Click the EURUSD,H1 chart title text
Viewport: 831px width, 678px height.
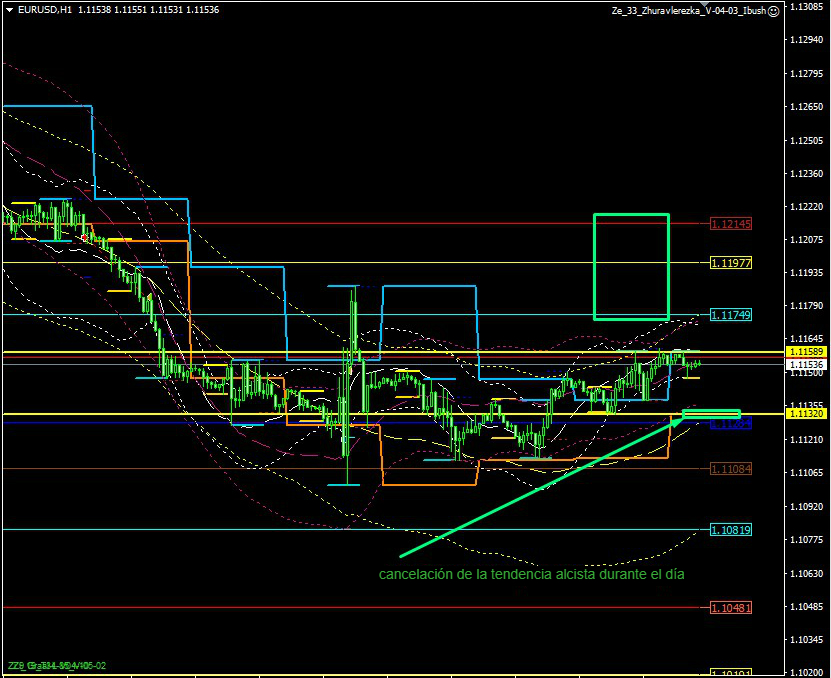(x=45, y=9)
